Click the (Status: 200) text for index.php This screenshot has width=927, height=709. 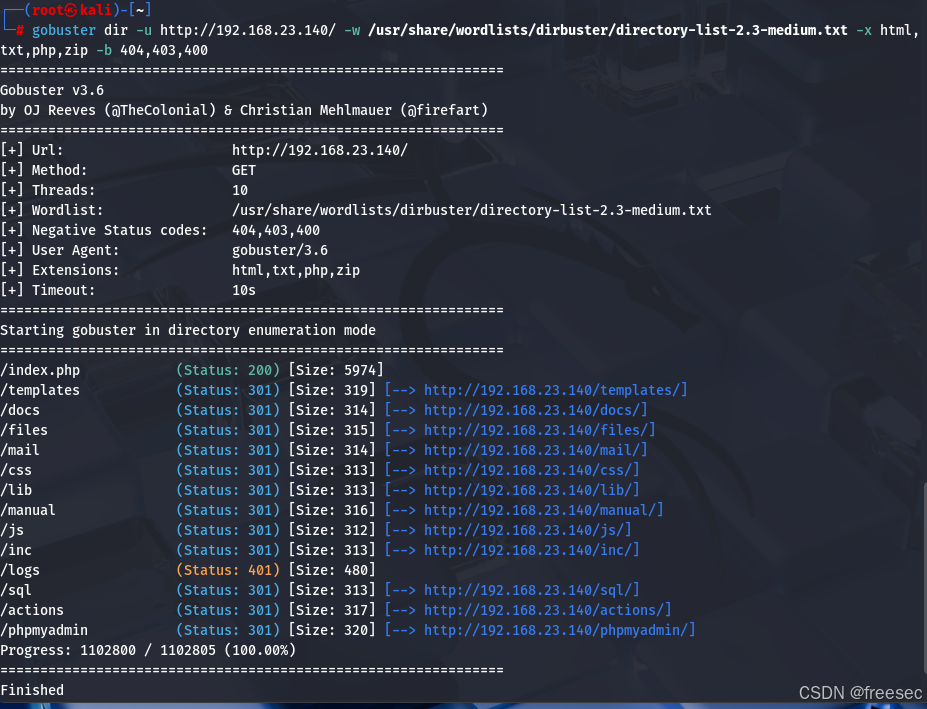(228, 370)
